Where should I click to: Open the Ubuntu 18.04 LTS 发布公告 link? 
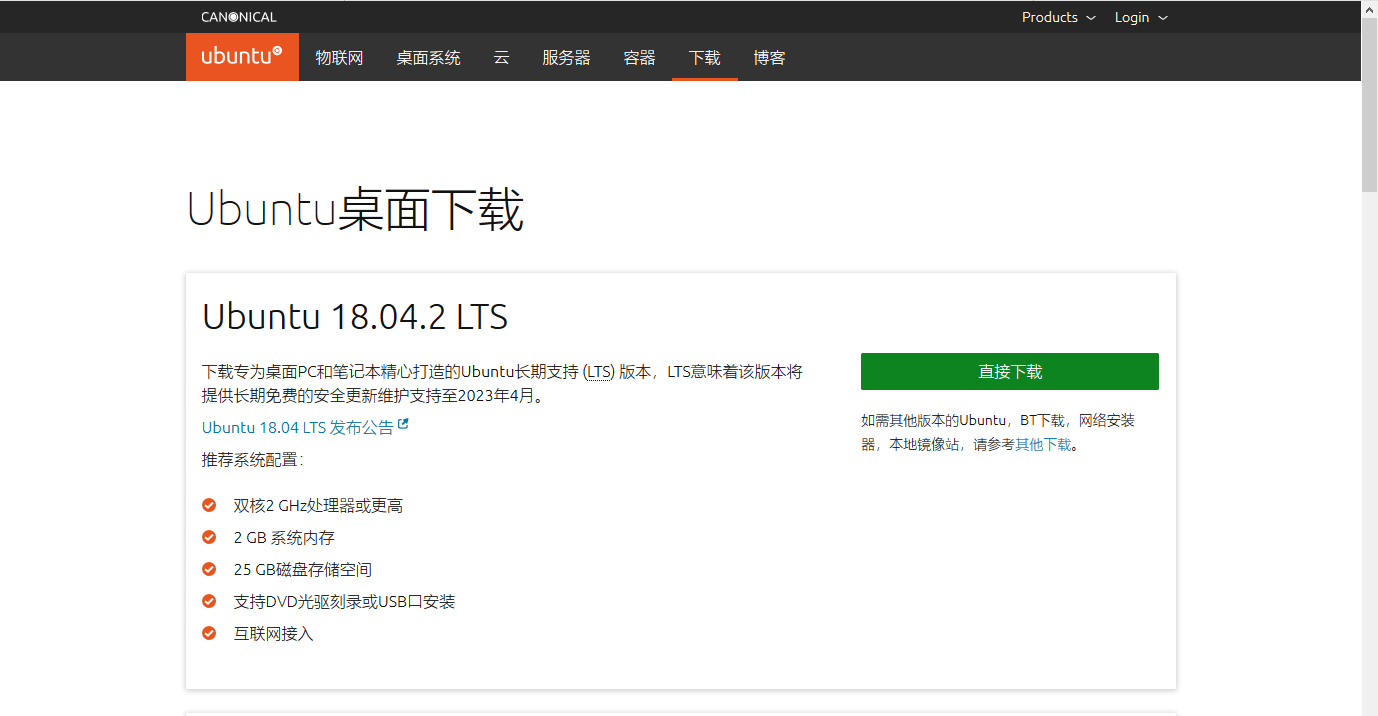click(298, 427)
